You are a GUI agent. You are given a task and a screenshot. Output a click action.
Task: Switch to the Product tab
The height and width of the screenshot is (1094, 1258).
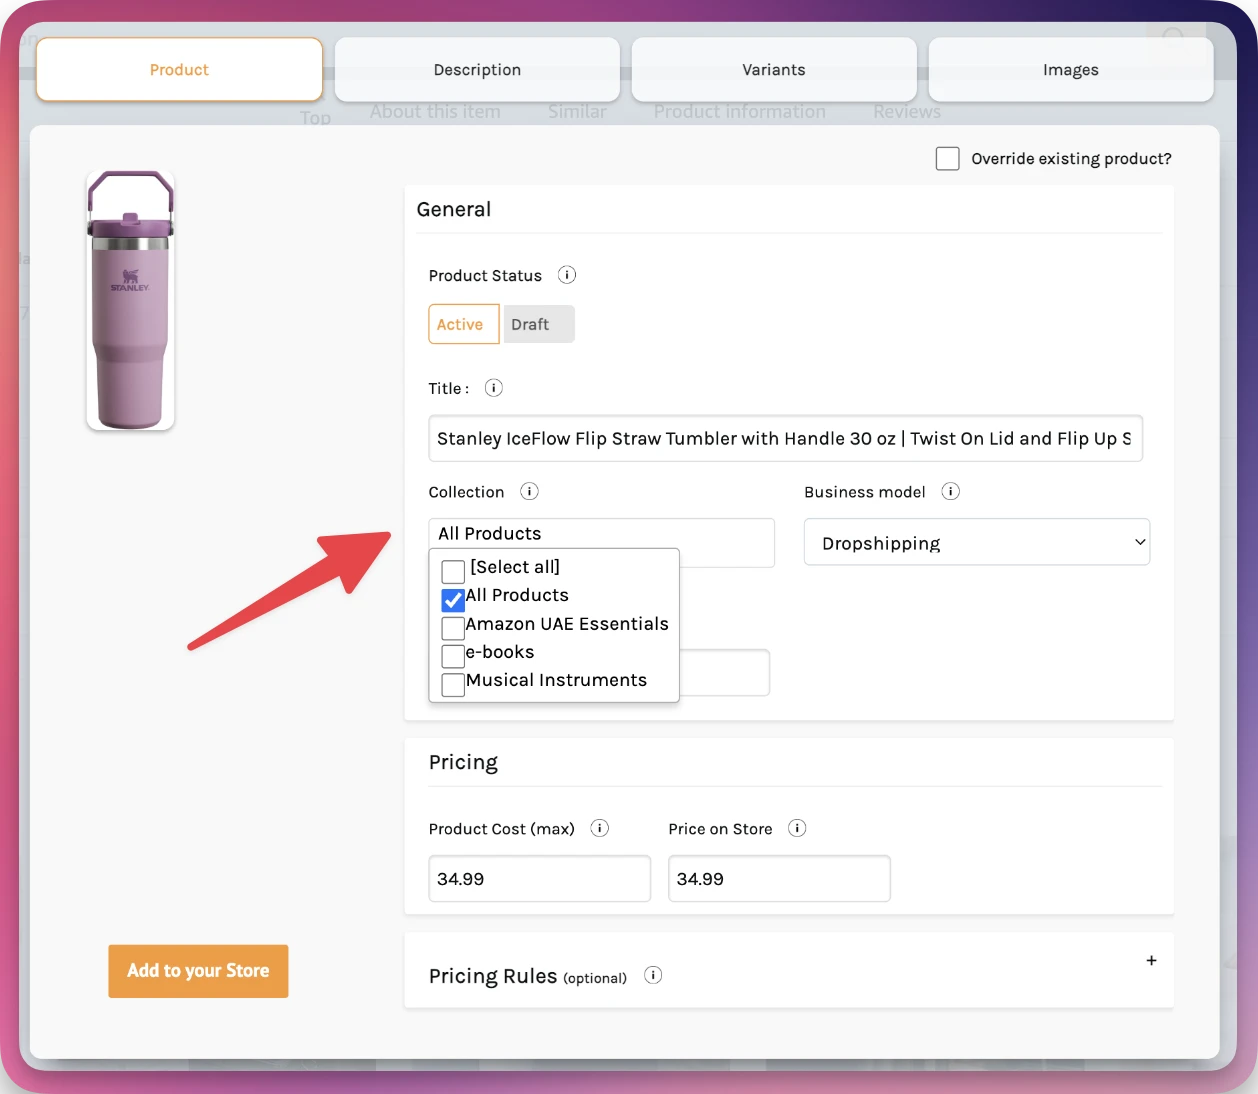tap(179, 70)
